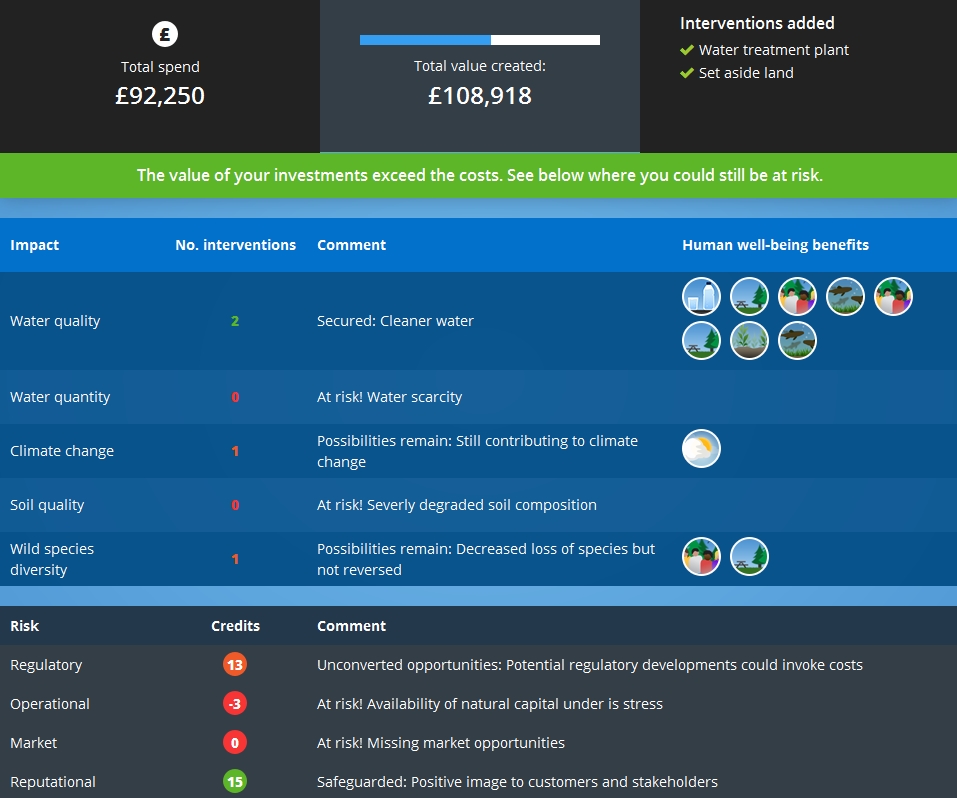Screen dimensions: 957x798
Task: Select the Water treatment plant intervention
Action: [x=773, y=50]
